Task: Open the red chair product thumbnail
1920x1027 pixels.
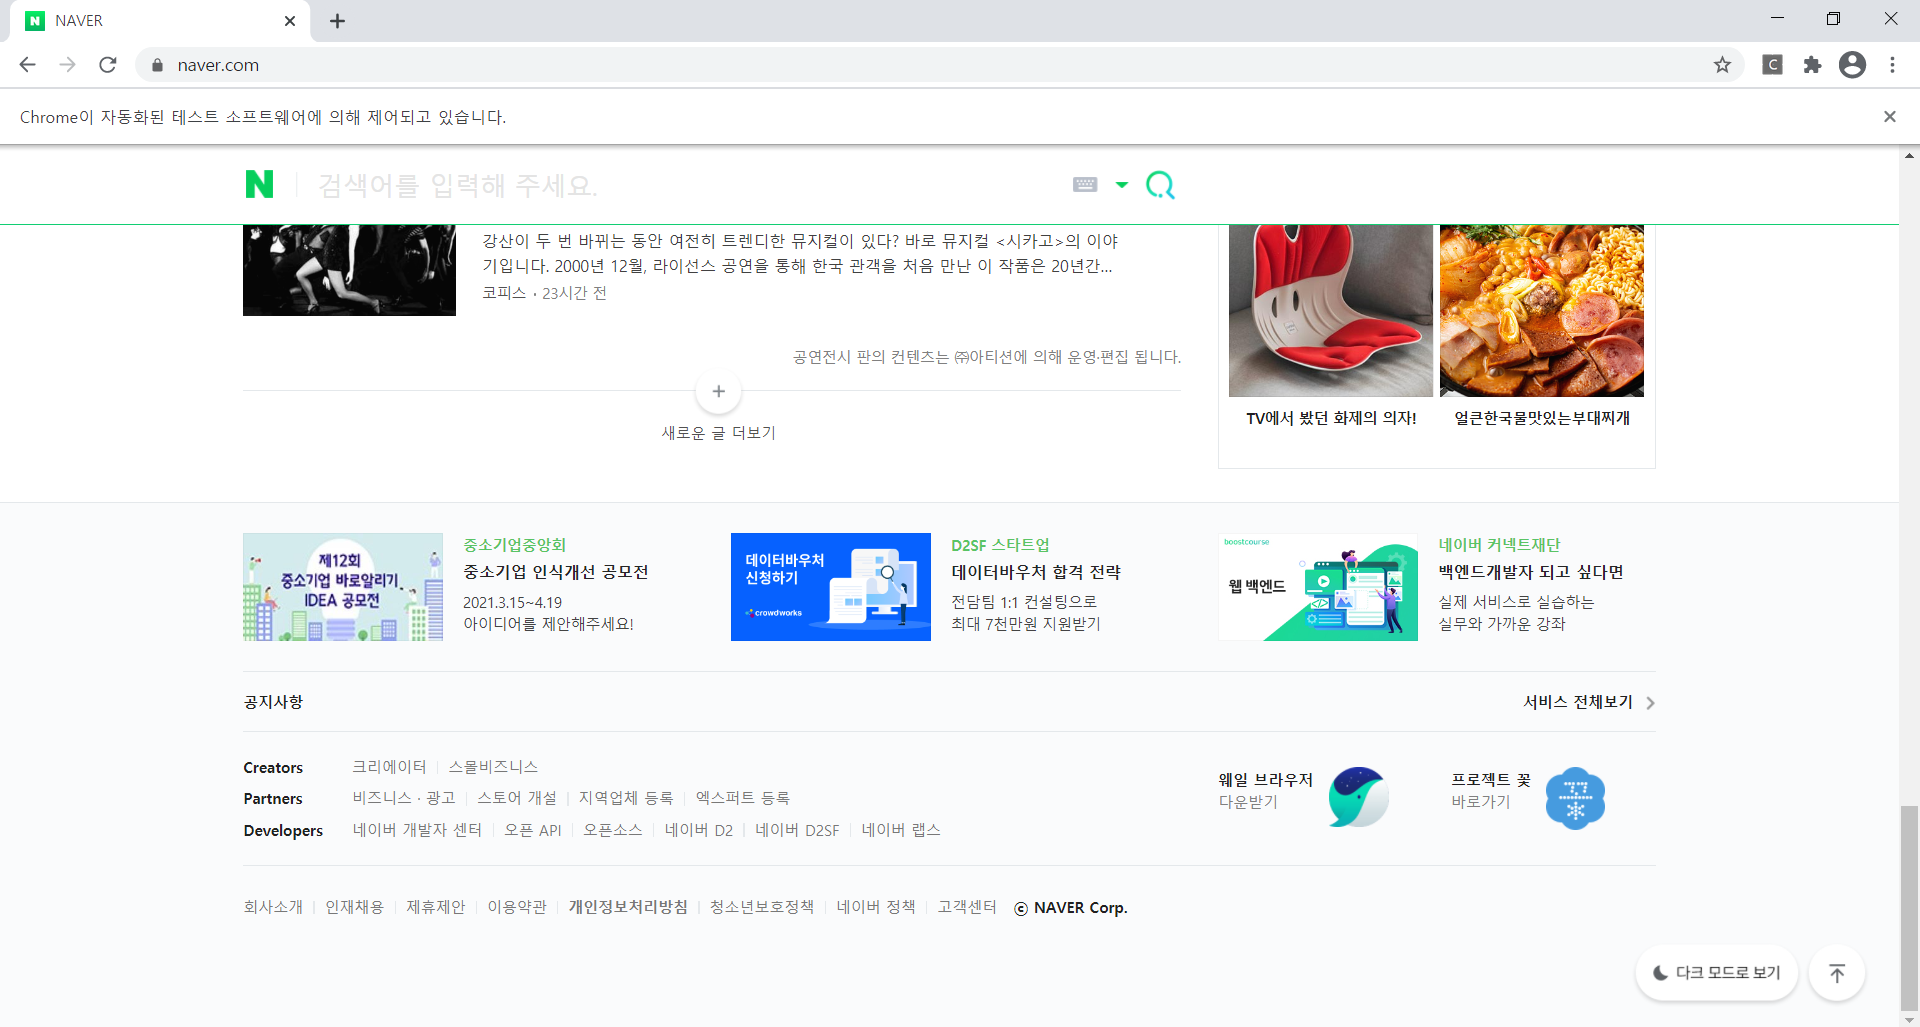Action: click(1331, 311)
